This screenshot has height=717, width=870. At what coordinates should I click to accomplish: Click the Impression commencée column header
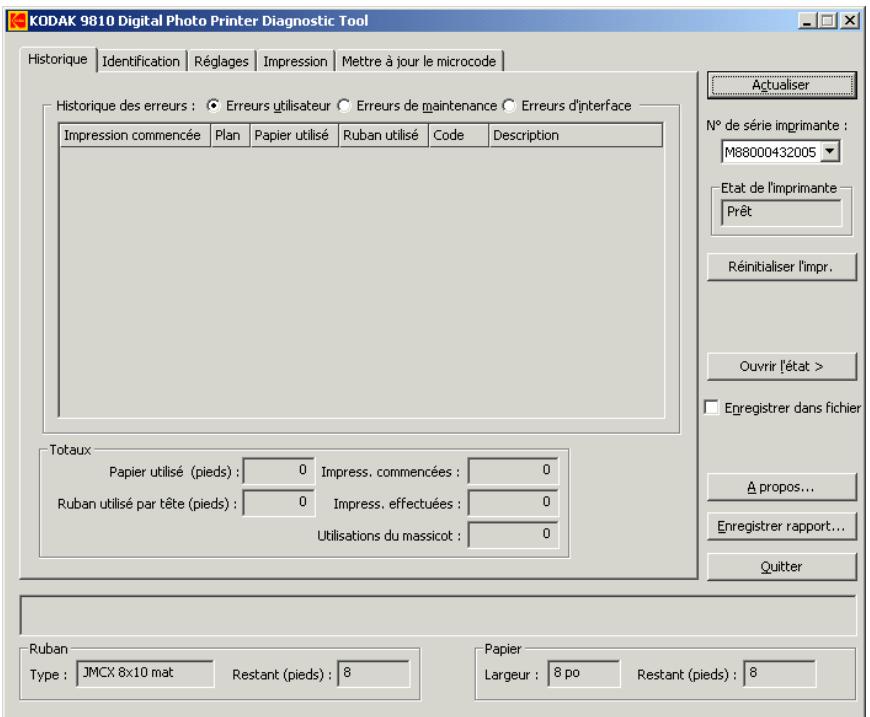134,135
